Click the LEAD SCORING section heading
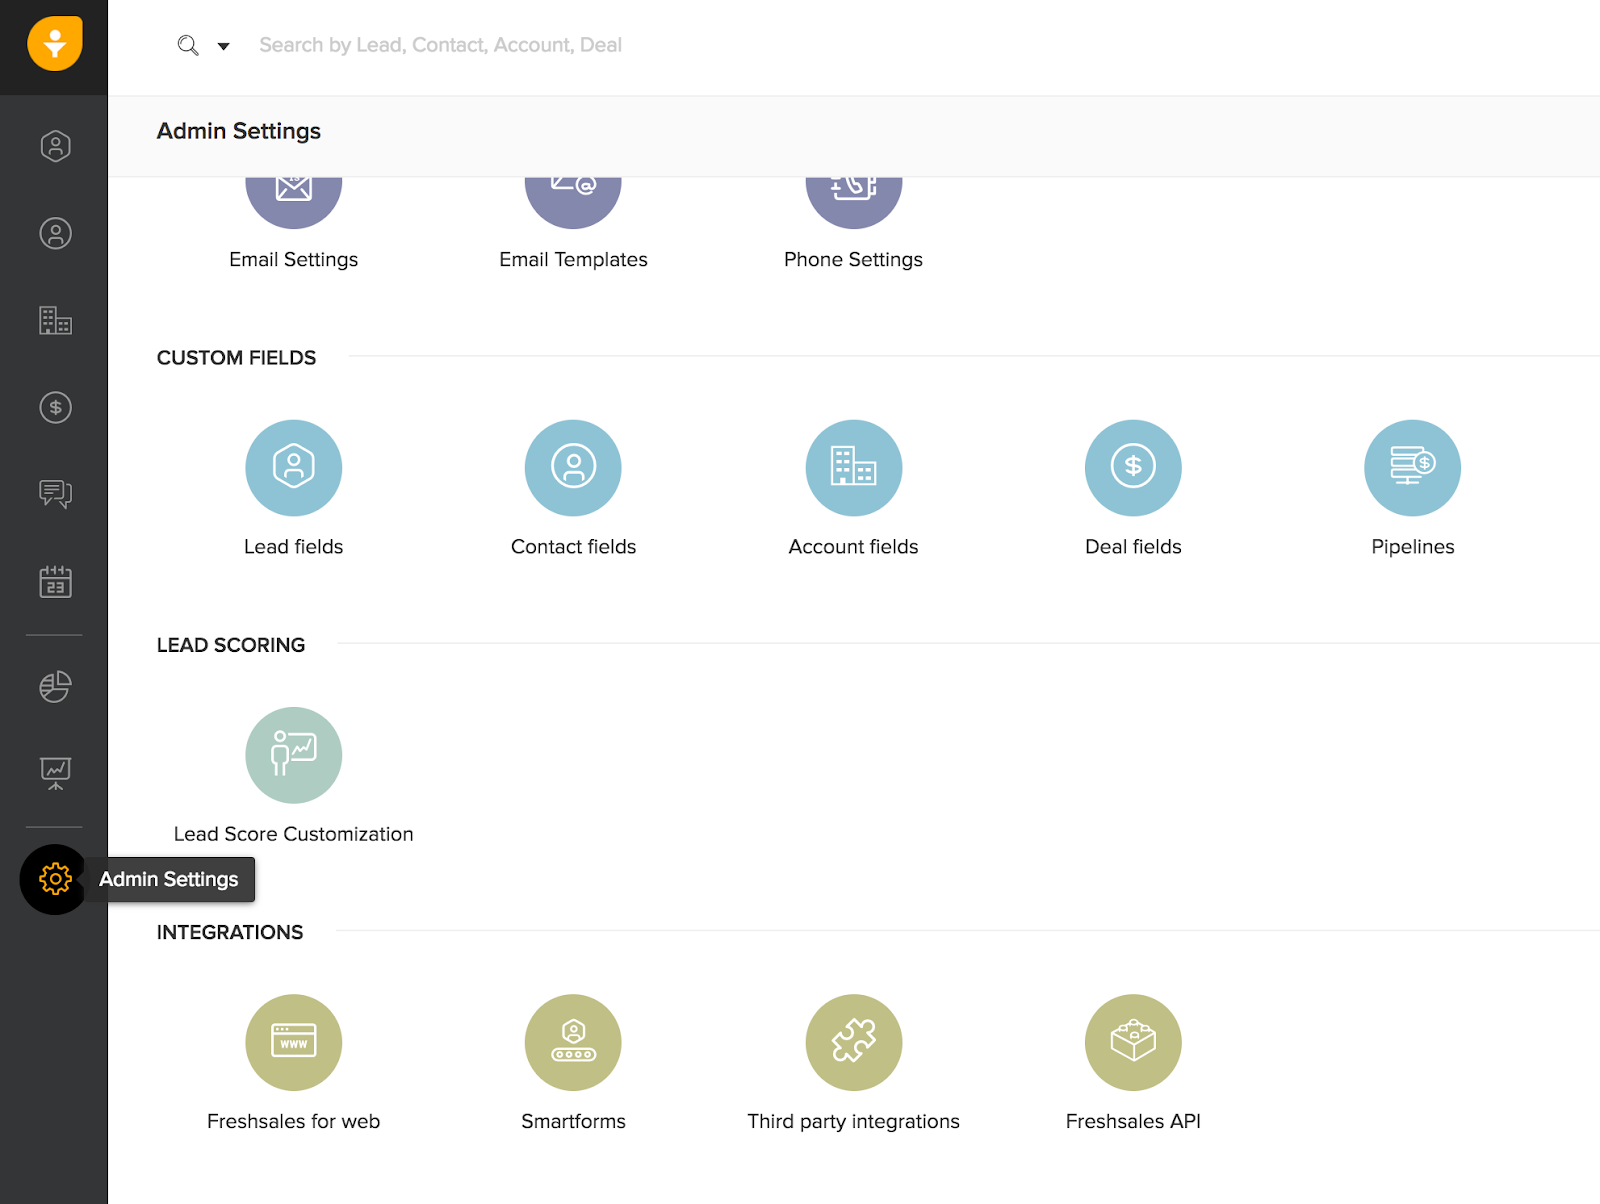The width and height of the screenshot is (1600, 1204). tap(231, 645)
